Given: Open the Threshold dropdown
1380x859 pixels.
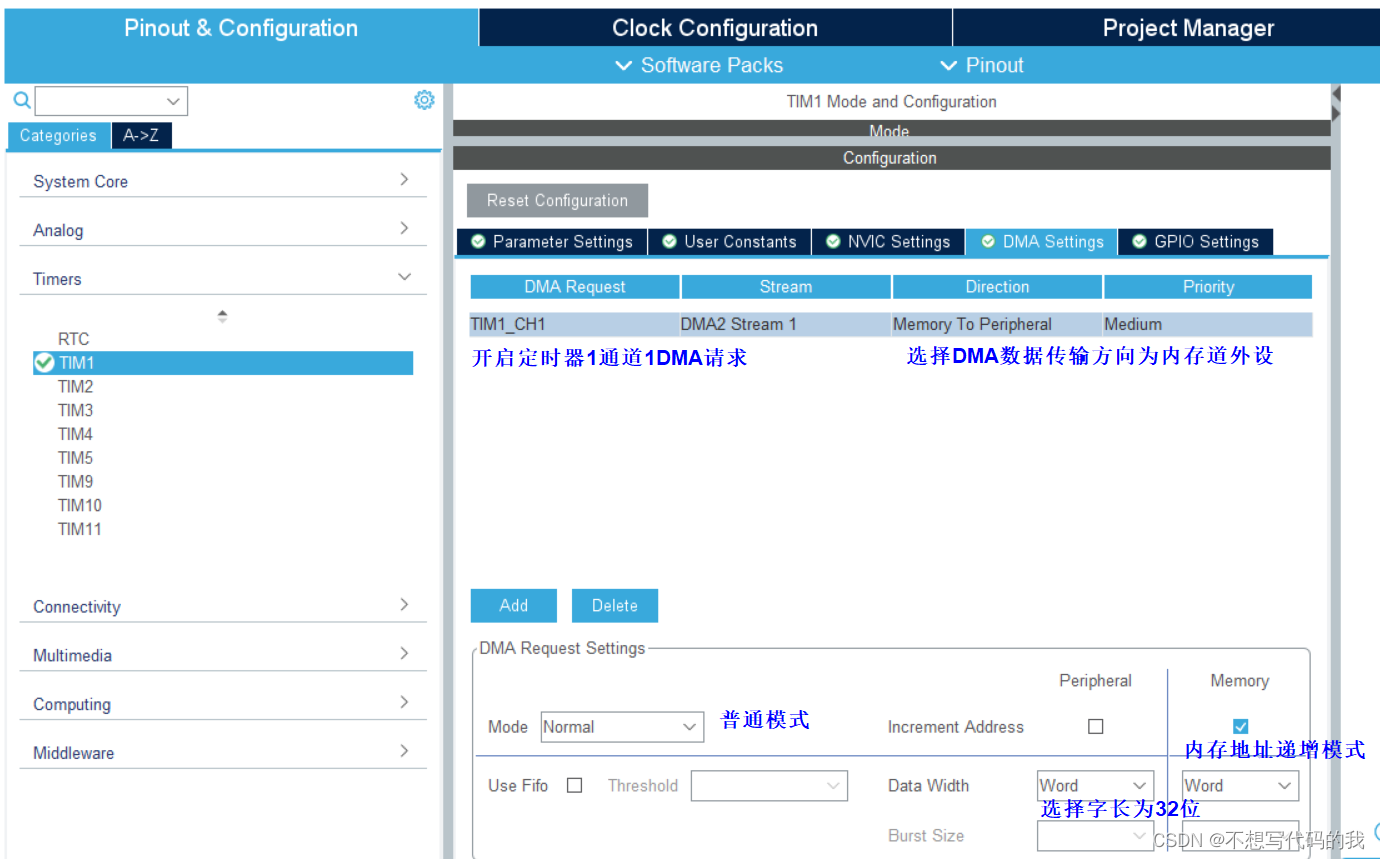Looking at the screenshot, I should (769, 786).
